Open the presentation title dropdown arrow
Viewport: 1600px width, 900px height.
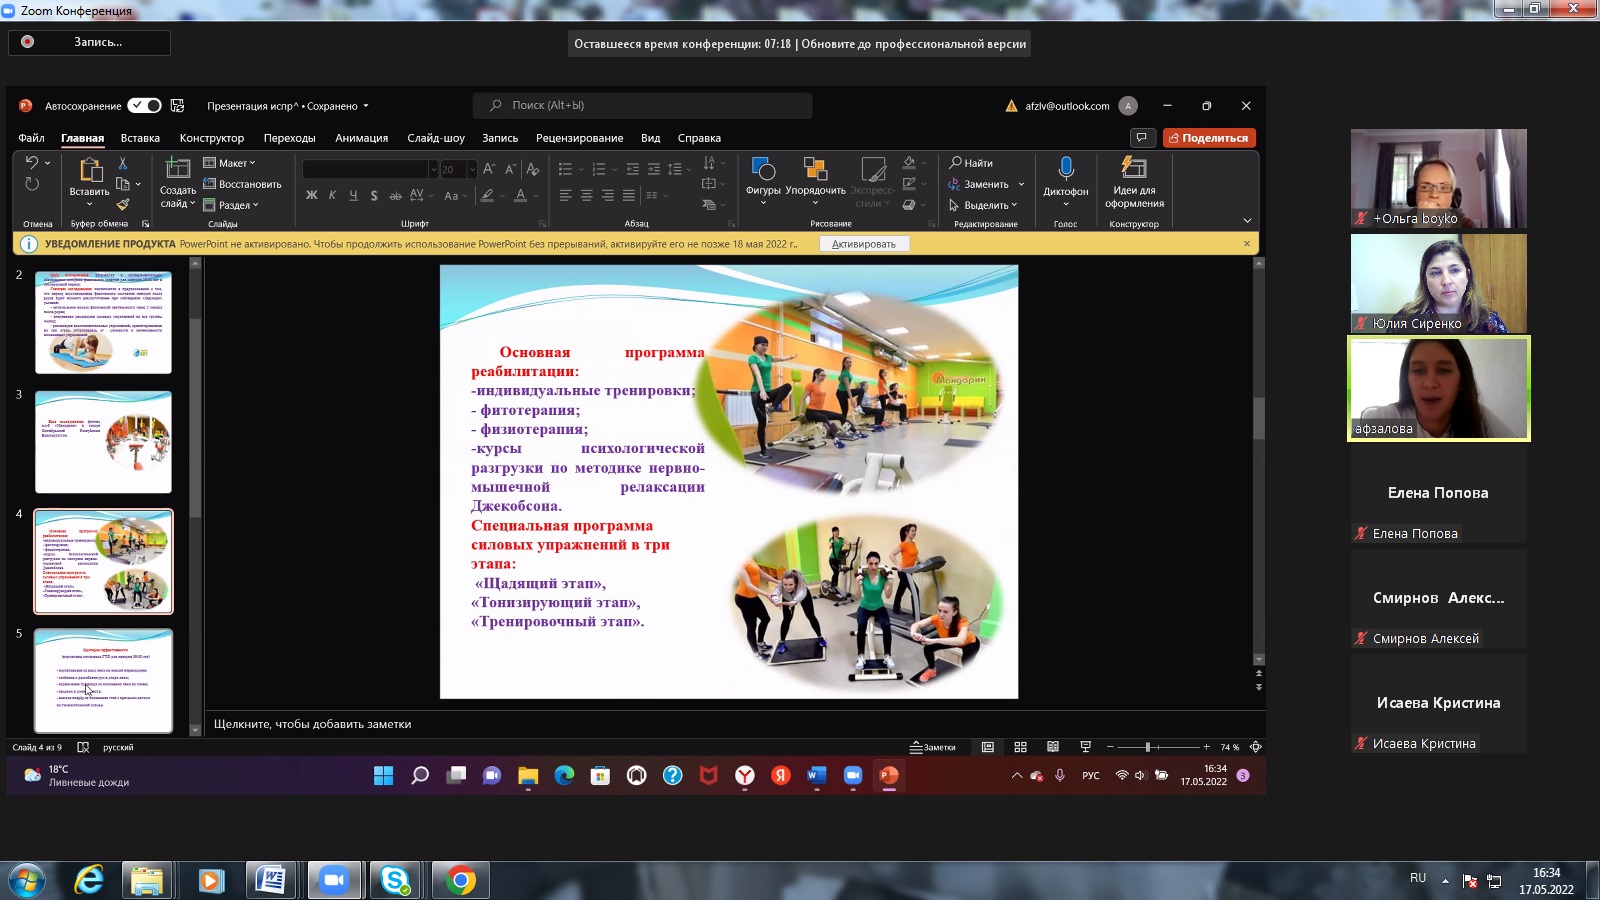pos(366,106)
